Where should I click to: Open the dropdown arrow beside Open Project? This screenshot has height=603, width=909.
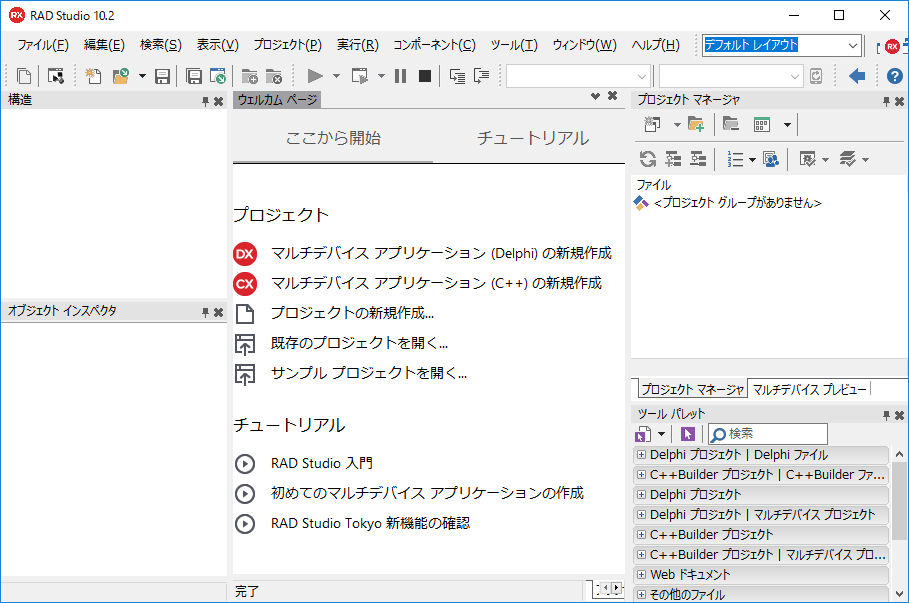point(142,76)
